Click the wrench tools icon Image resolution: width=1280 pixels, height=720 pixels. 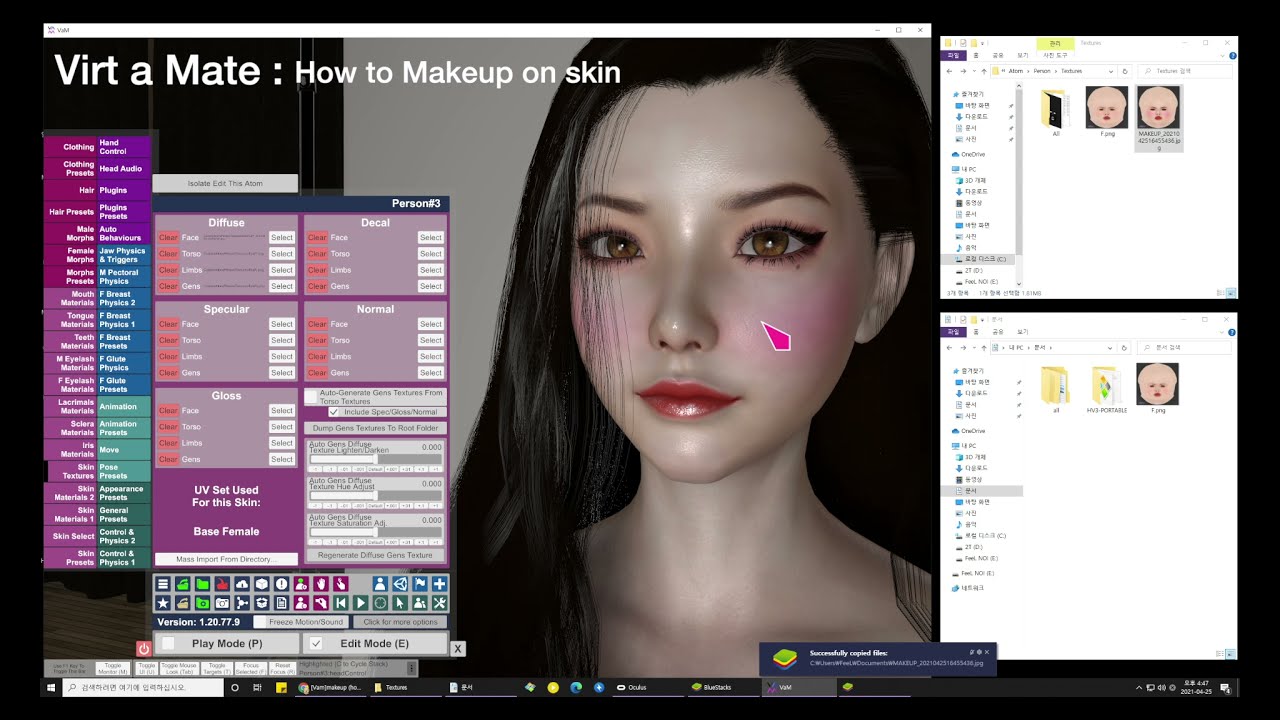point(440,603)
